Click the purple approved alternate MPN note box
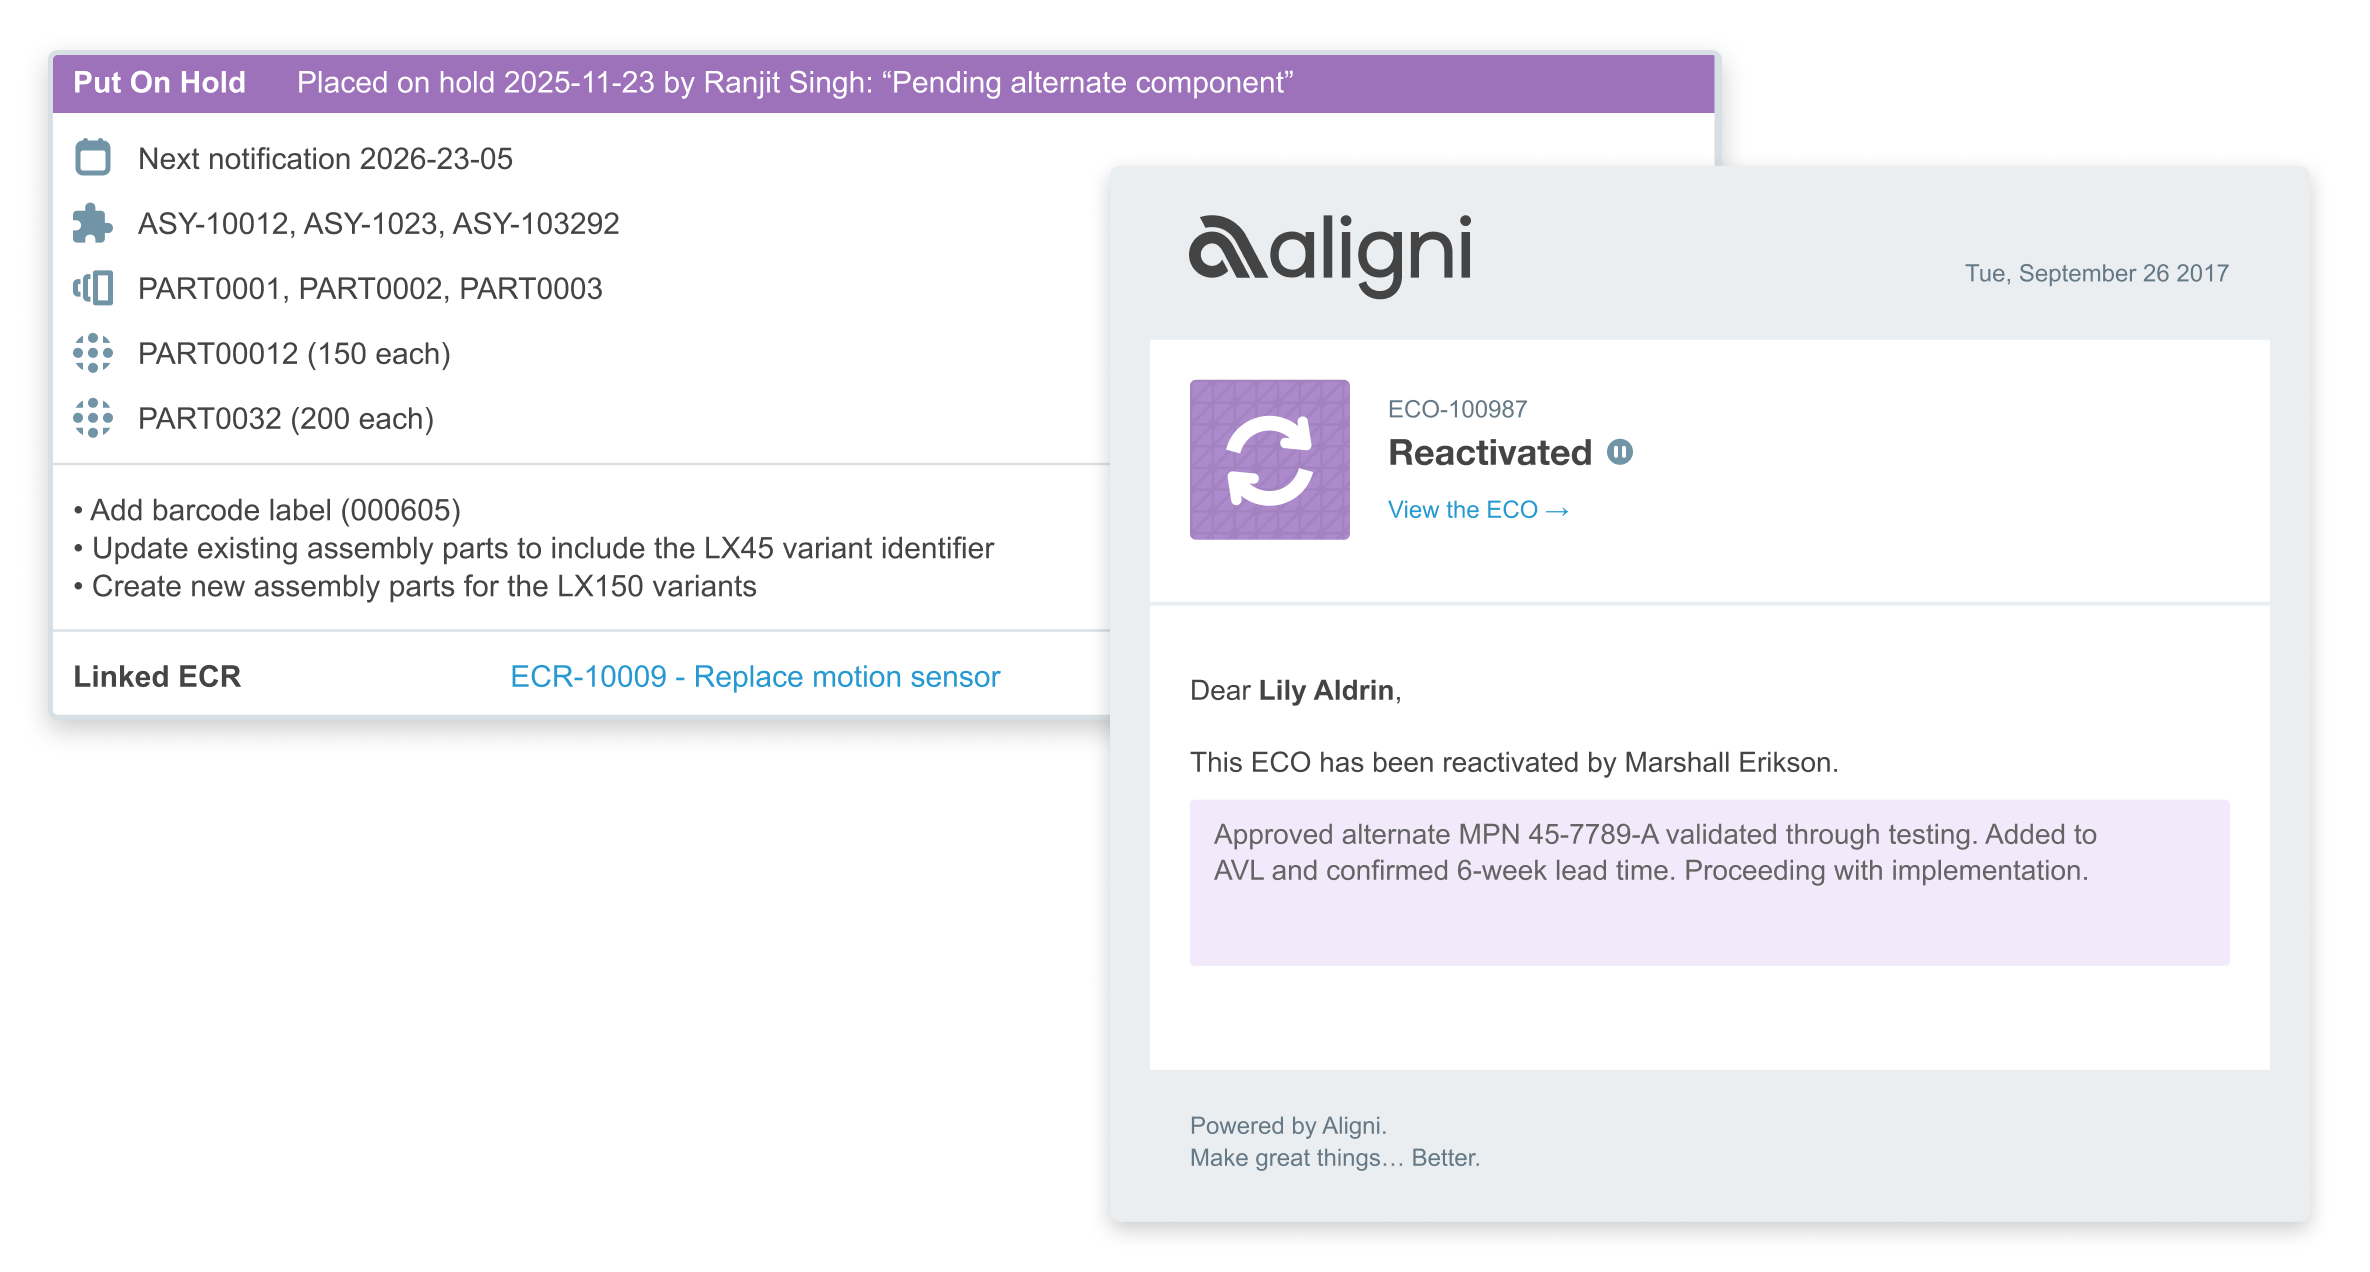This screenshot has width=2370, height=1272. [x=1709, y=882]
